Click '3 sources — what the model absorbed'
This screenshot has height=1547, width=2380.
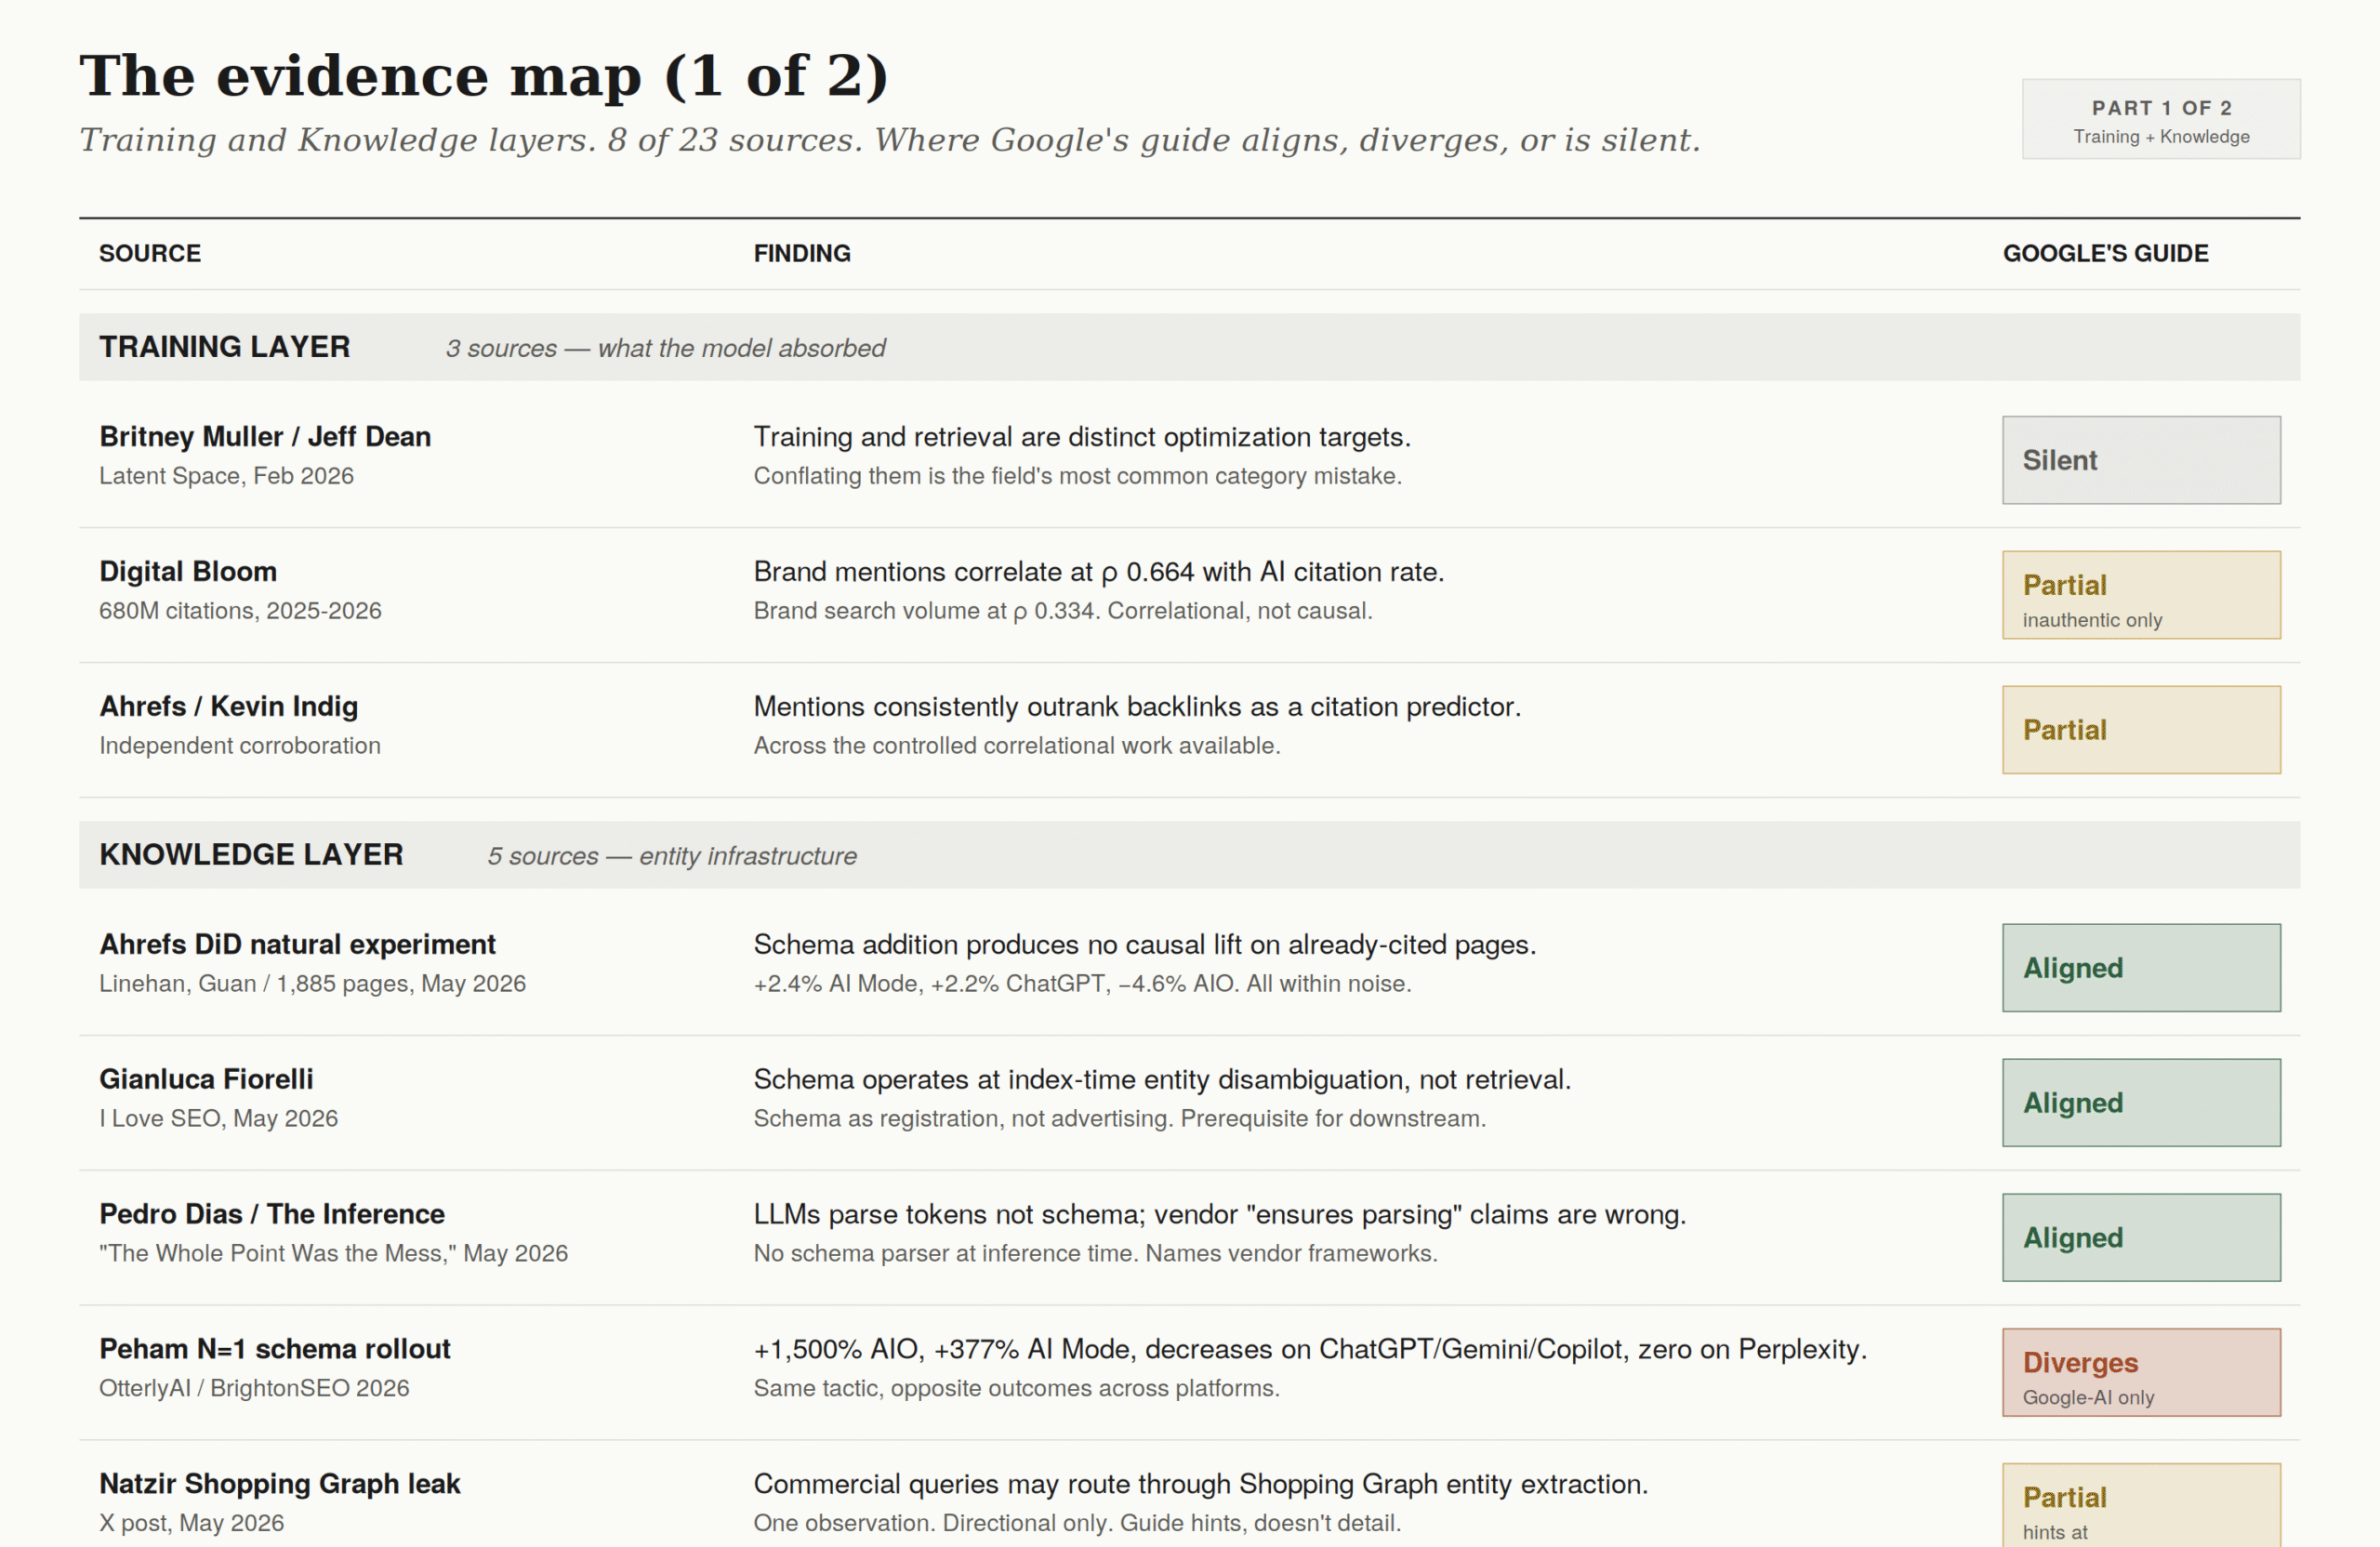(665, 348)
